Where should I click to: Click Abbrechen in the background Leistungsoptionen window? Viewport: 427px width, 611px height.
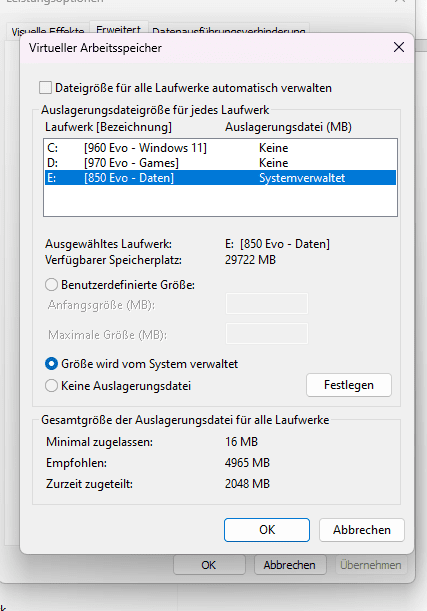click(290, 565)
